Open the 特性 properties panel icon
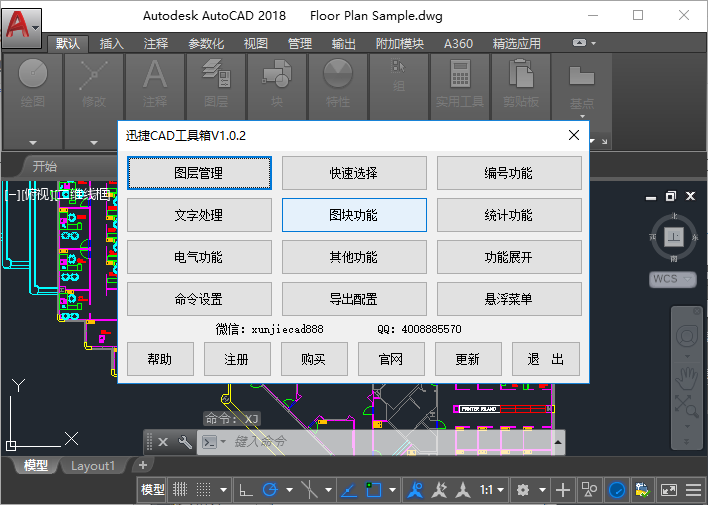 click(338, 73)
